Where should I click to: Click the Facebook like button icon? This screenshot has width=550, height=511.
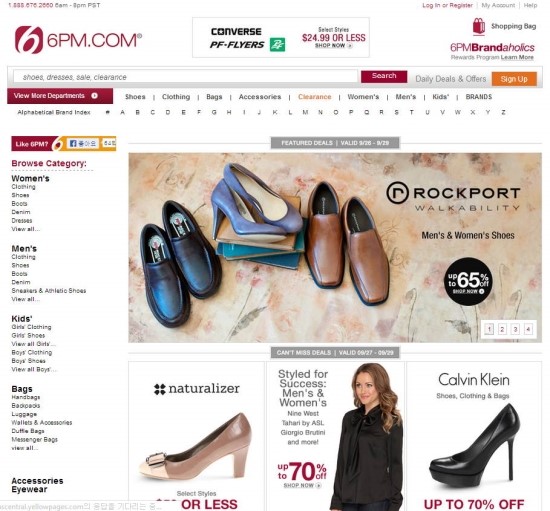(73, 143)
